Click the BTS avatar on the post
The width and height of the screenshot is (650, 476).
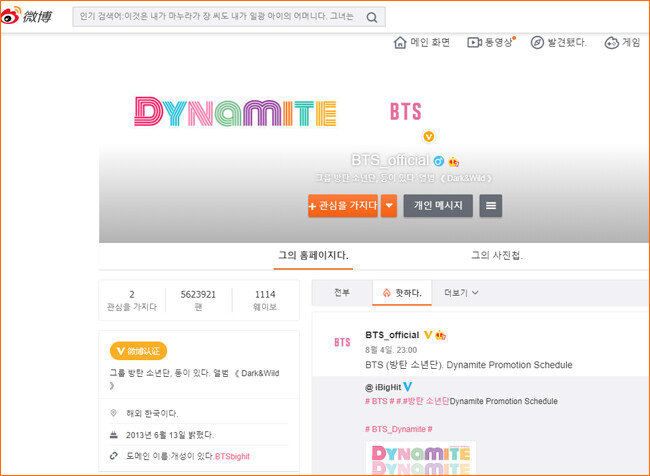[x=342, y=342]
